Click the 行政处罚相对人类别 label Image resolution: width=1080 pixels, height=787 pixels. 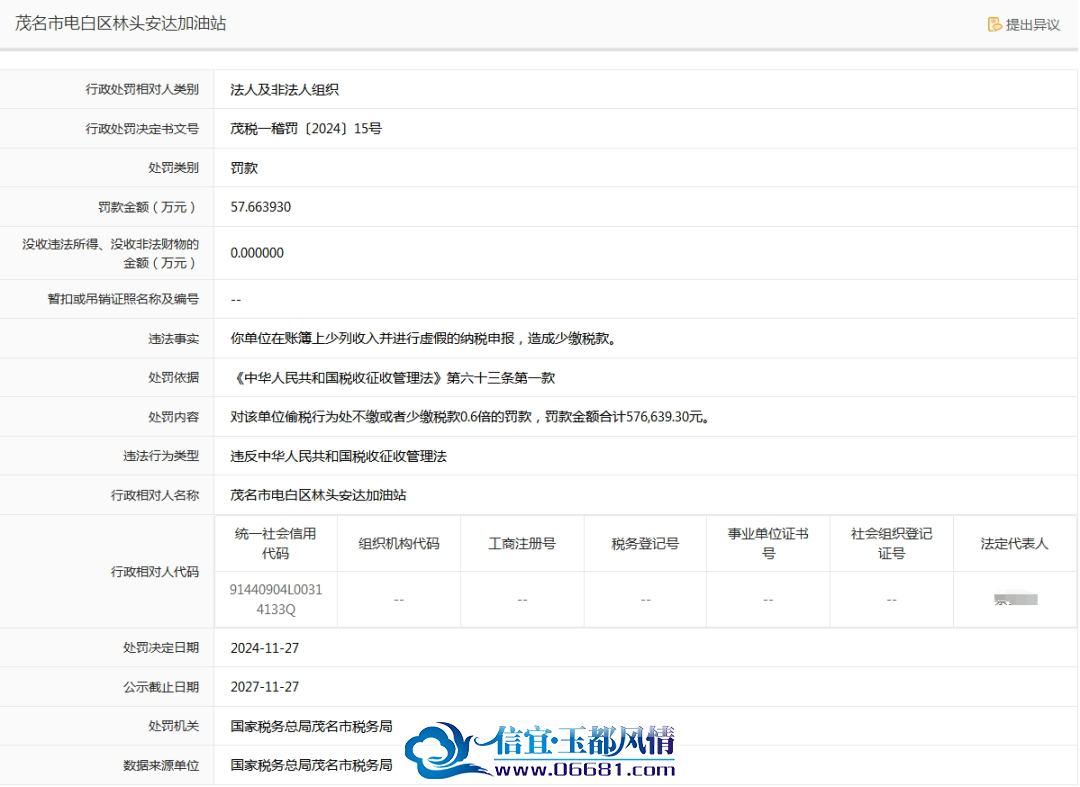(x=142, y=89)
